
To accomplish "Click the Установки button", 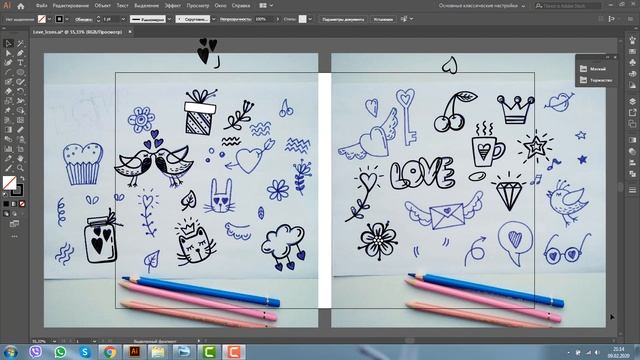I will [383, 19].
